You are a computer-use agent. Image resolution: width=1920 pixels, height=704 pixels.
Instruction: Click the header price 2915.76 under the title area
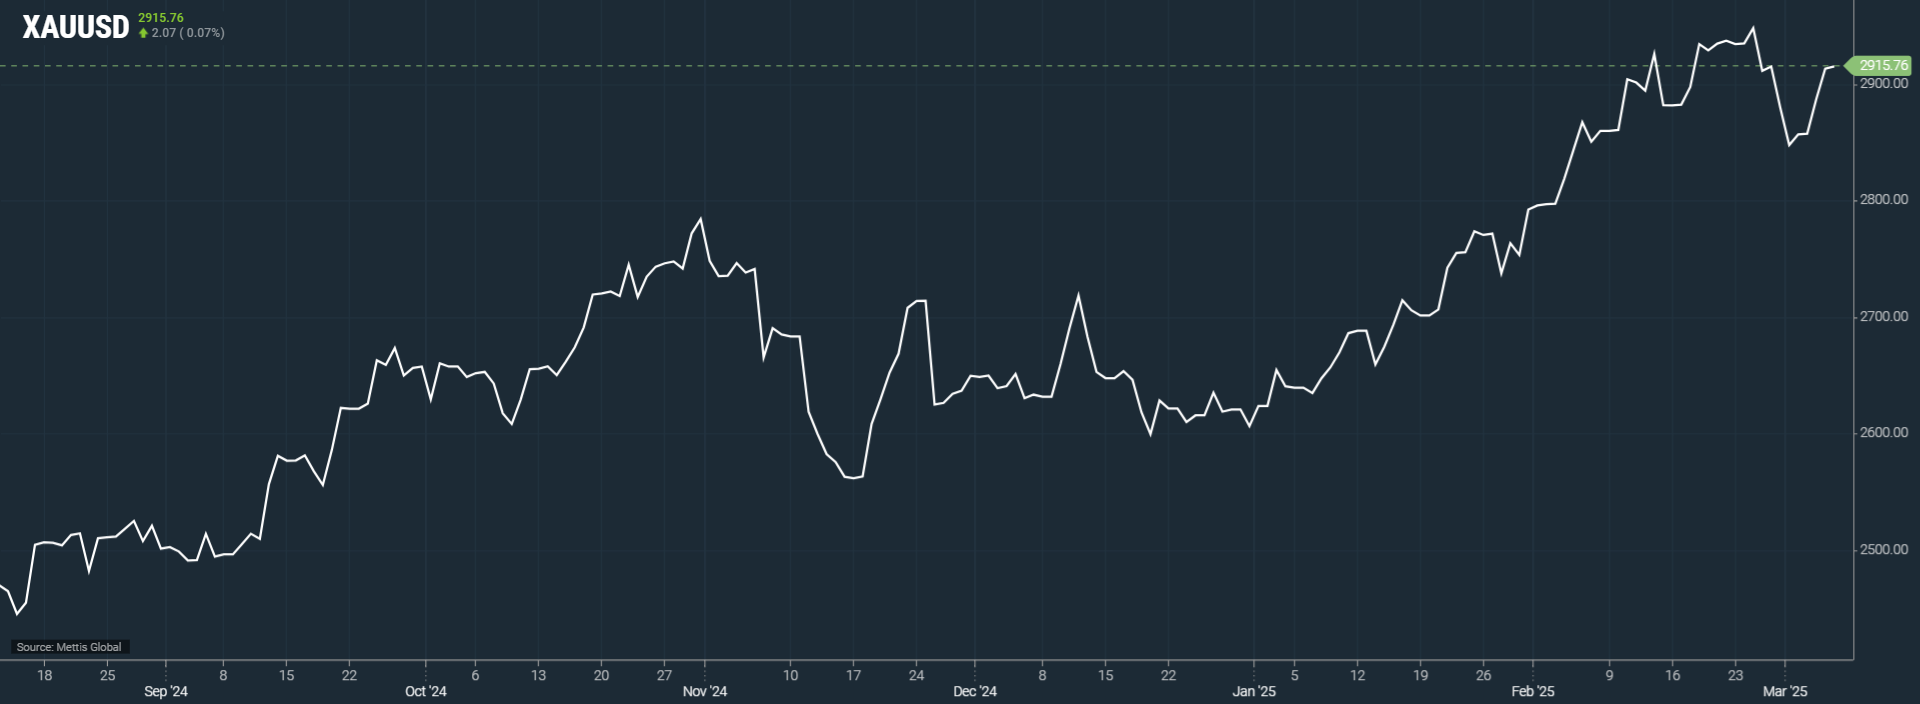[x=161, y=18]
